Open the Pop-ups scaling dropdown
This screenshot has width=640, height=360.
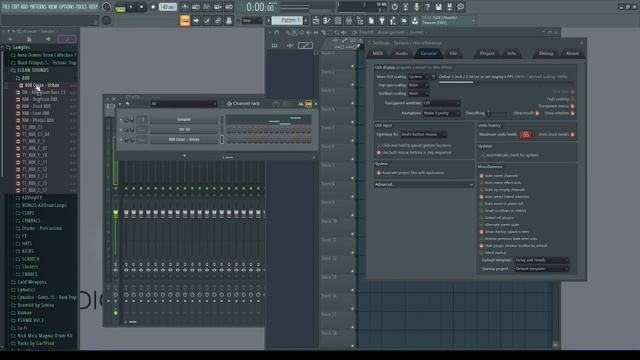pyautogui.click(x=418, y=85)
